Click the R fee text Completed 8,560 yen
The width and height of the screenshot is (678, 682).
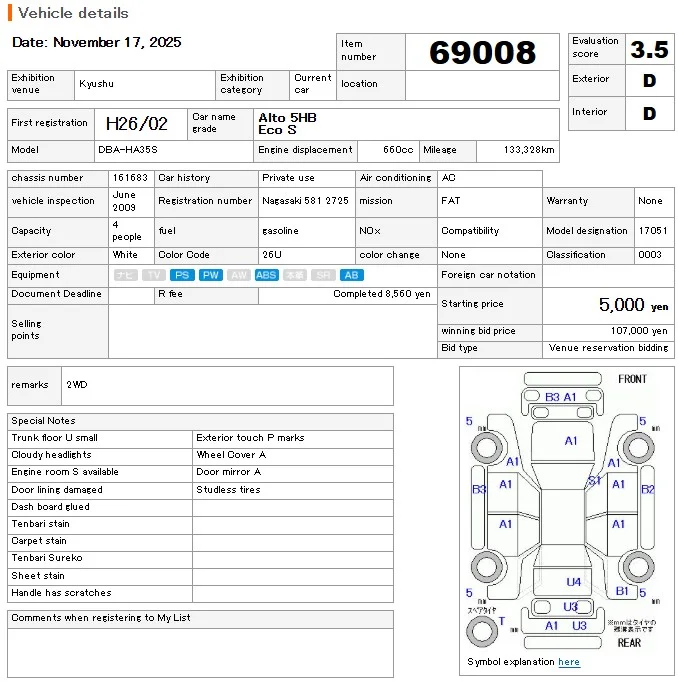click(x=381, y=294)
